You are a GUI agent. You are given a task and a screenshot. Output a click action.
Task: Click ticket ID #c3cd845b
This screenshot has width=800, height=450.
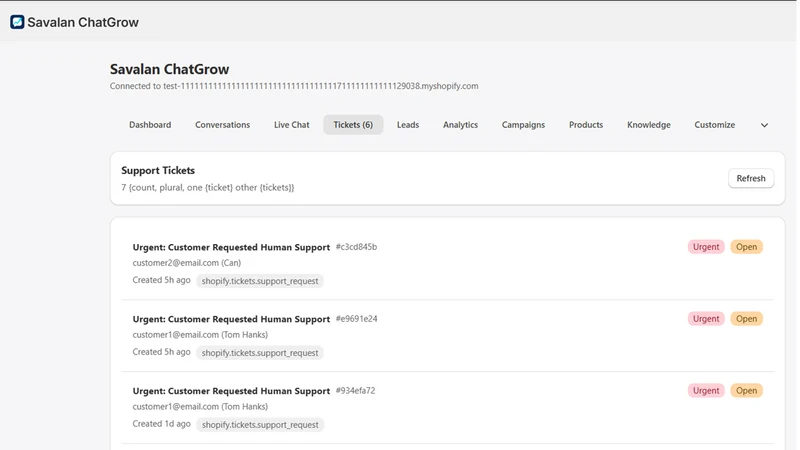point(356,247)
